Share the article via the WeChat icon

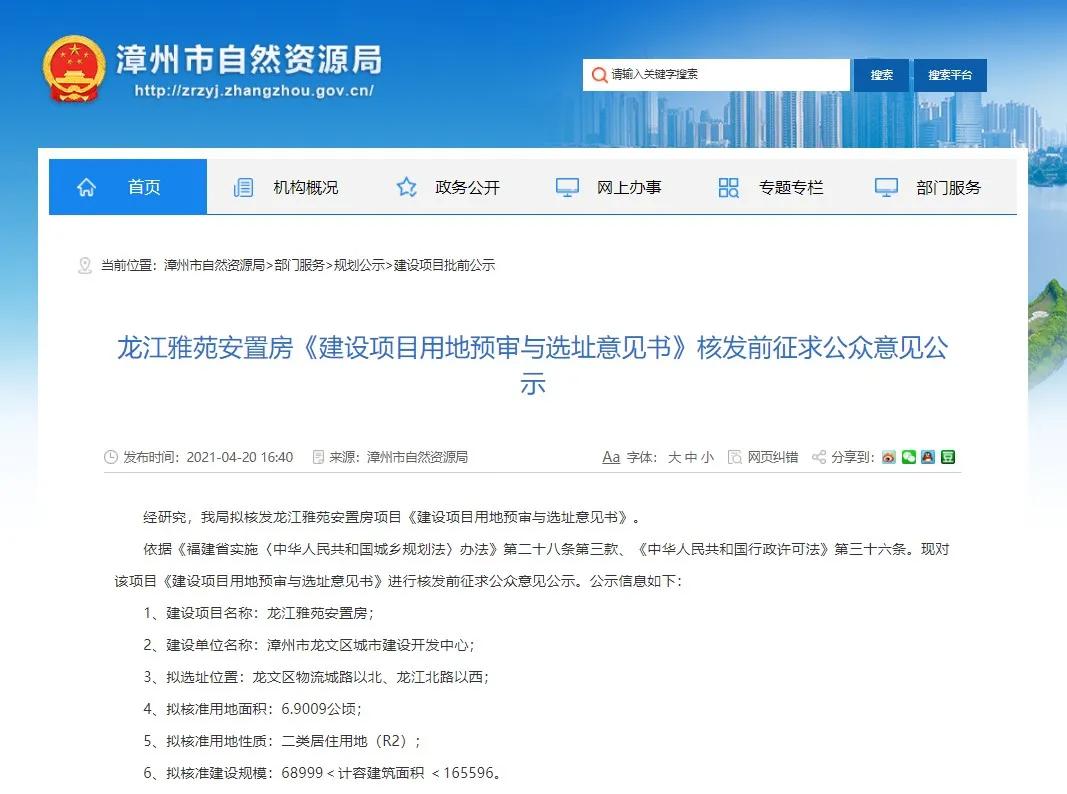tap(908, 457)
